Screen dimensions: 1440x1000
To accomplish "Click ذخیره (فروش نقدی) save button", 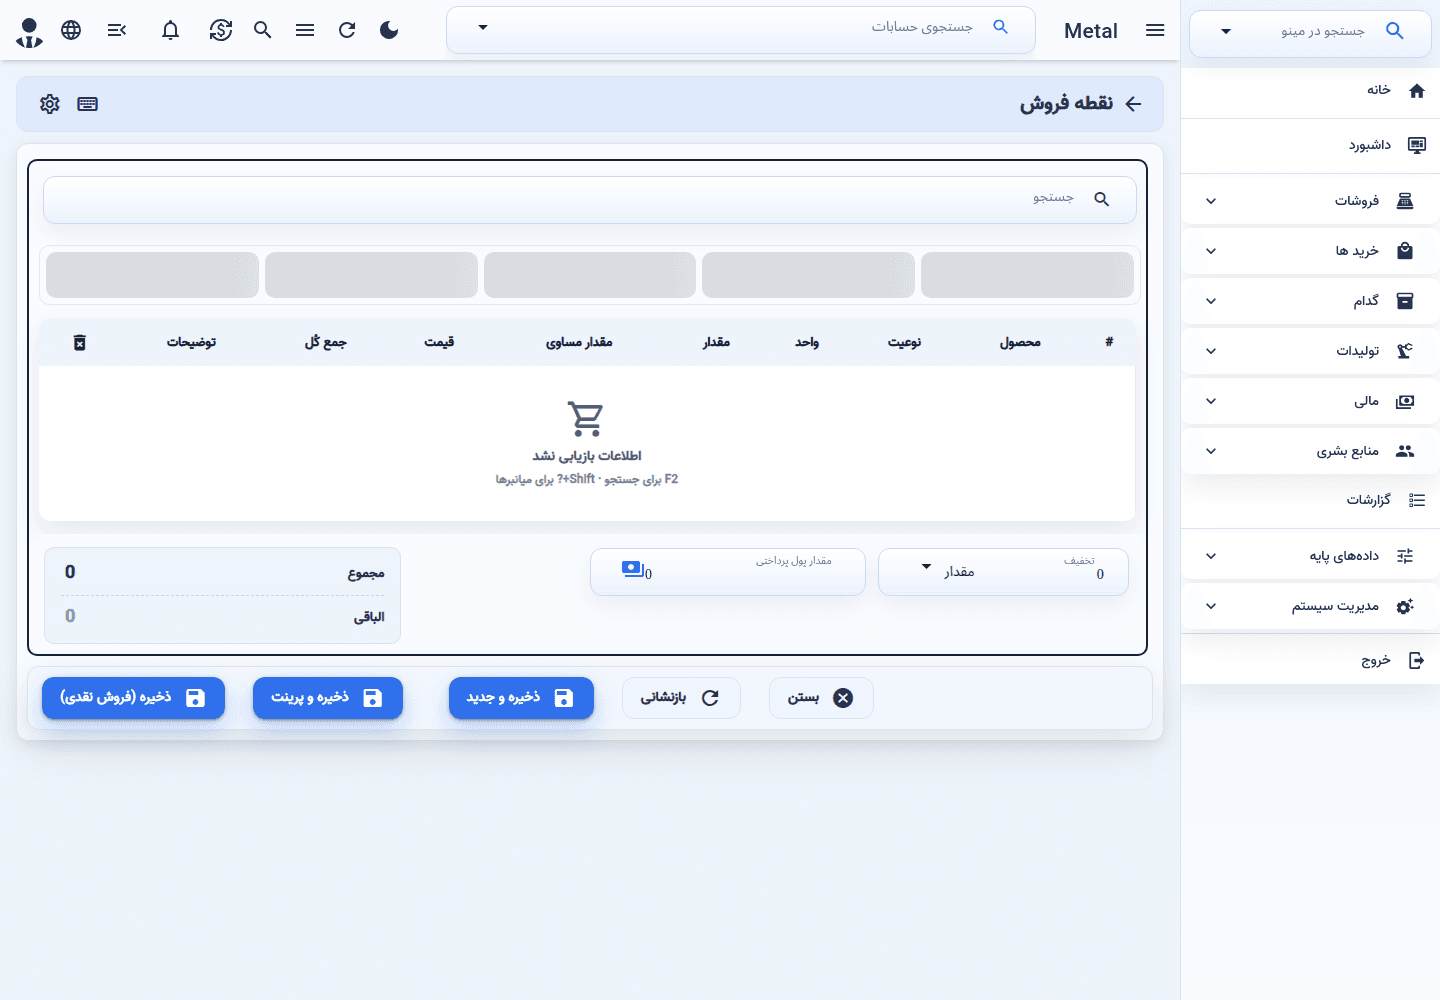I will [x=133, y=698].
